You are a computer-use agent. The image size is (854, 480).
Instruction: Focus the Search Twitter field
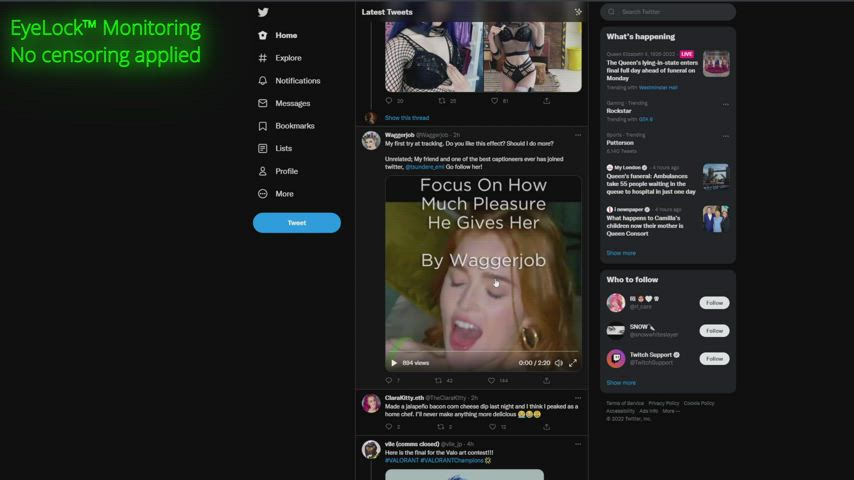tap(668, 11)
